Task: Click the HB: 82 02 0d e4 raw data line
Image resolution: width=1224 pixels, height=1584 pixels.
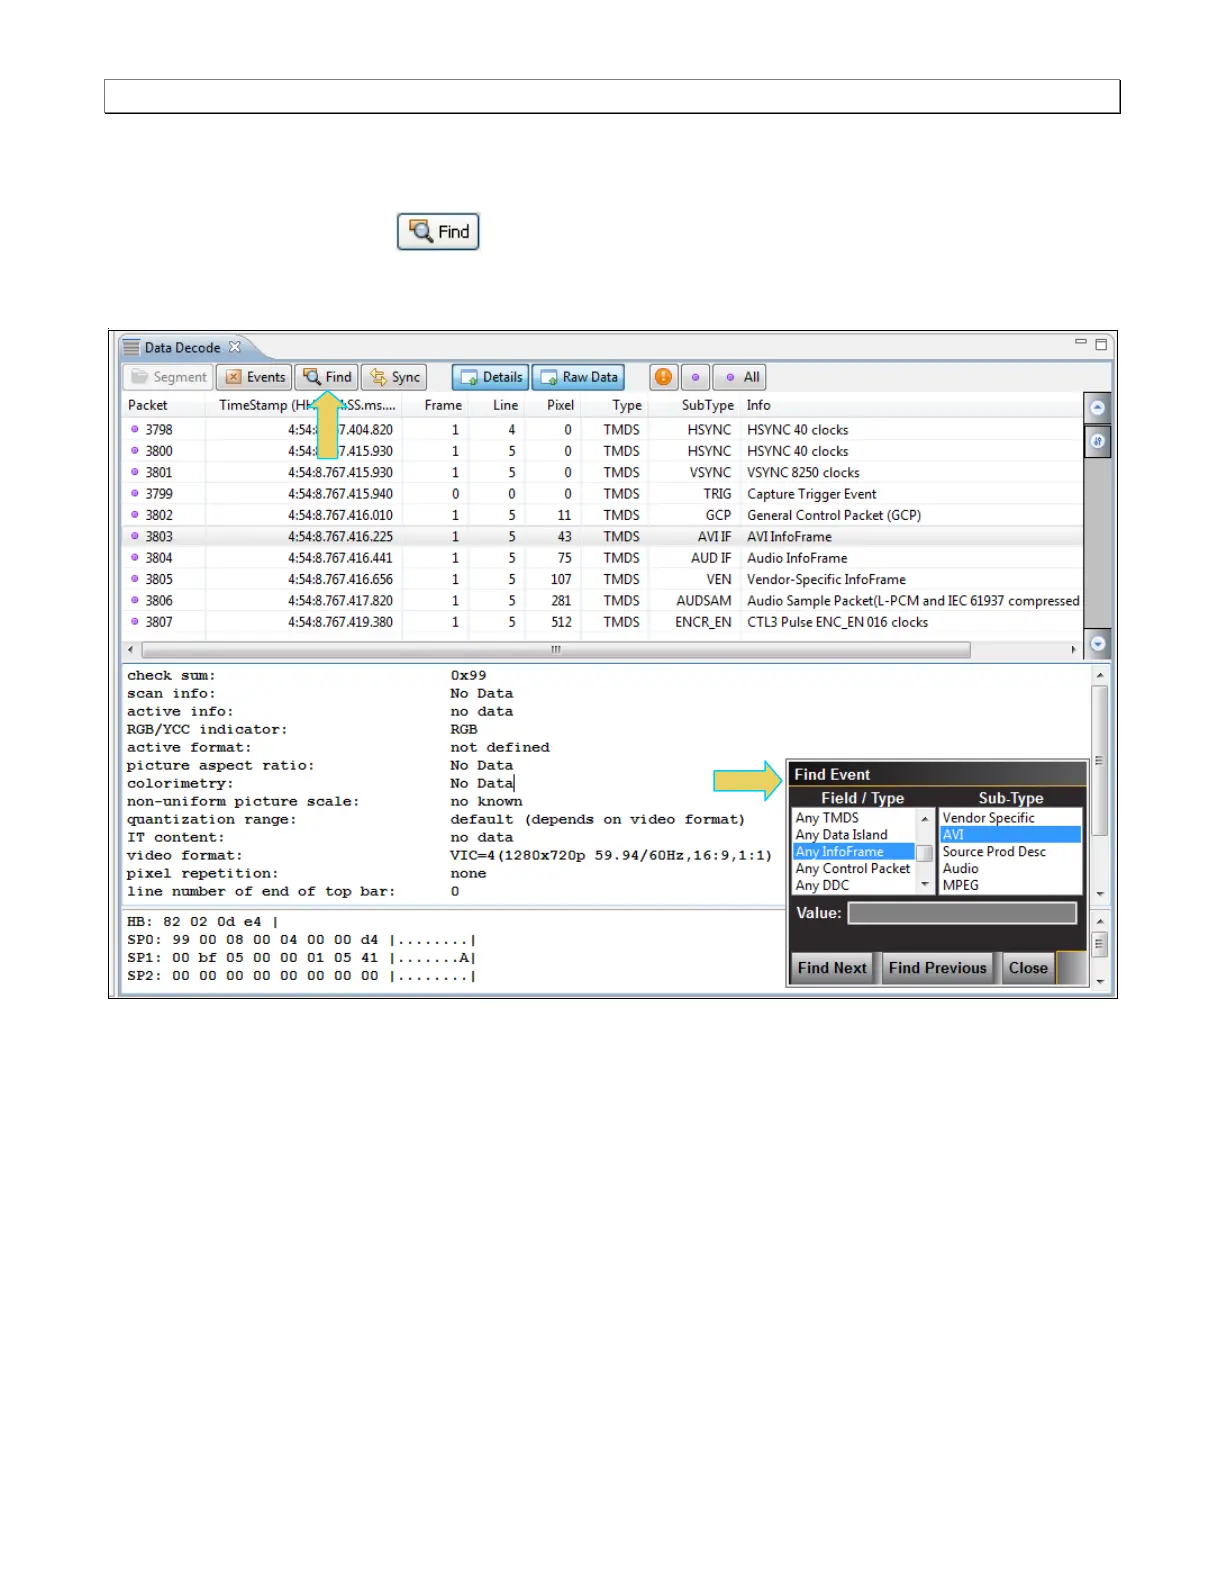Action: (202, 922)
